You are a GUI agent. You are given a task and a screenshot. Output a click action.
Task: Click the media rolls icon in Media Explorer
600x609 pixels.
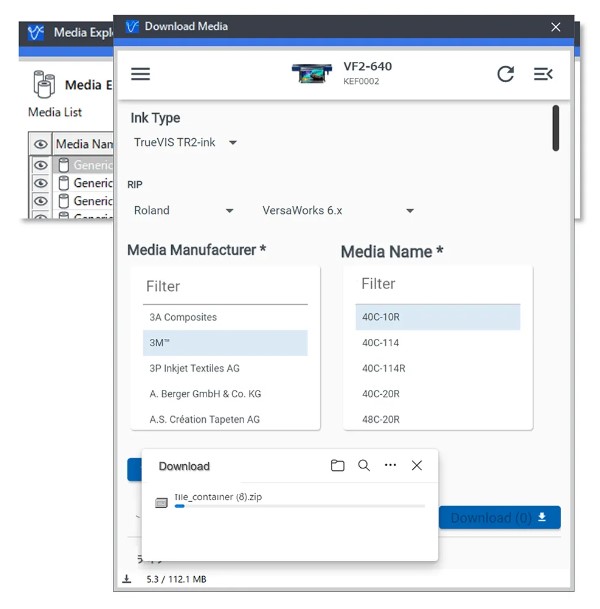[44, 84]
